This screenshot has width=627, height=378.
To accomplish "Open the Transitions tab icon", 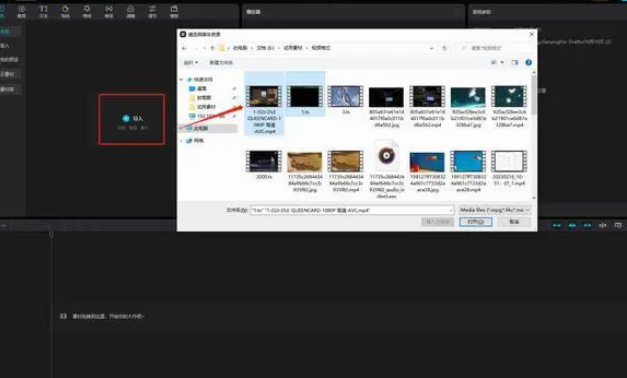I will 109,11.
